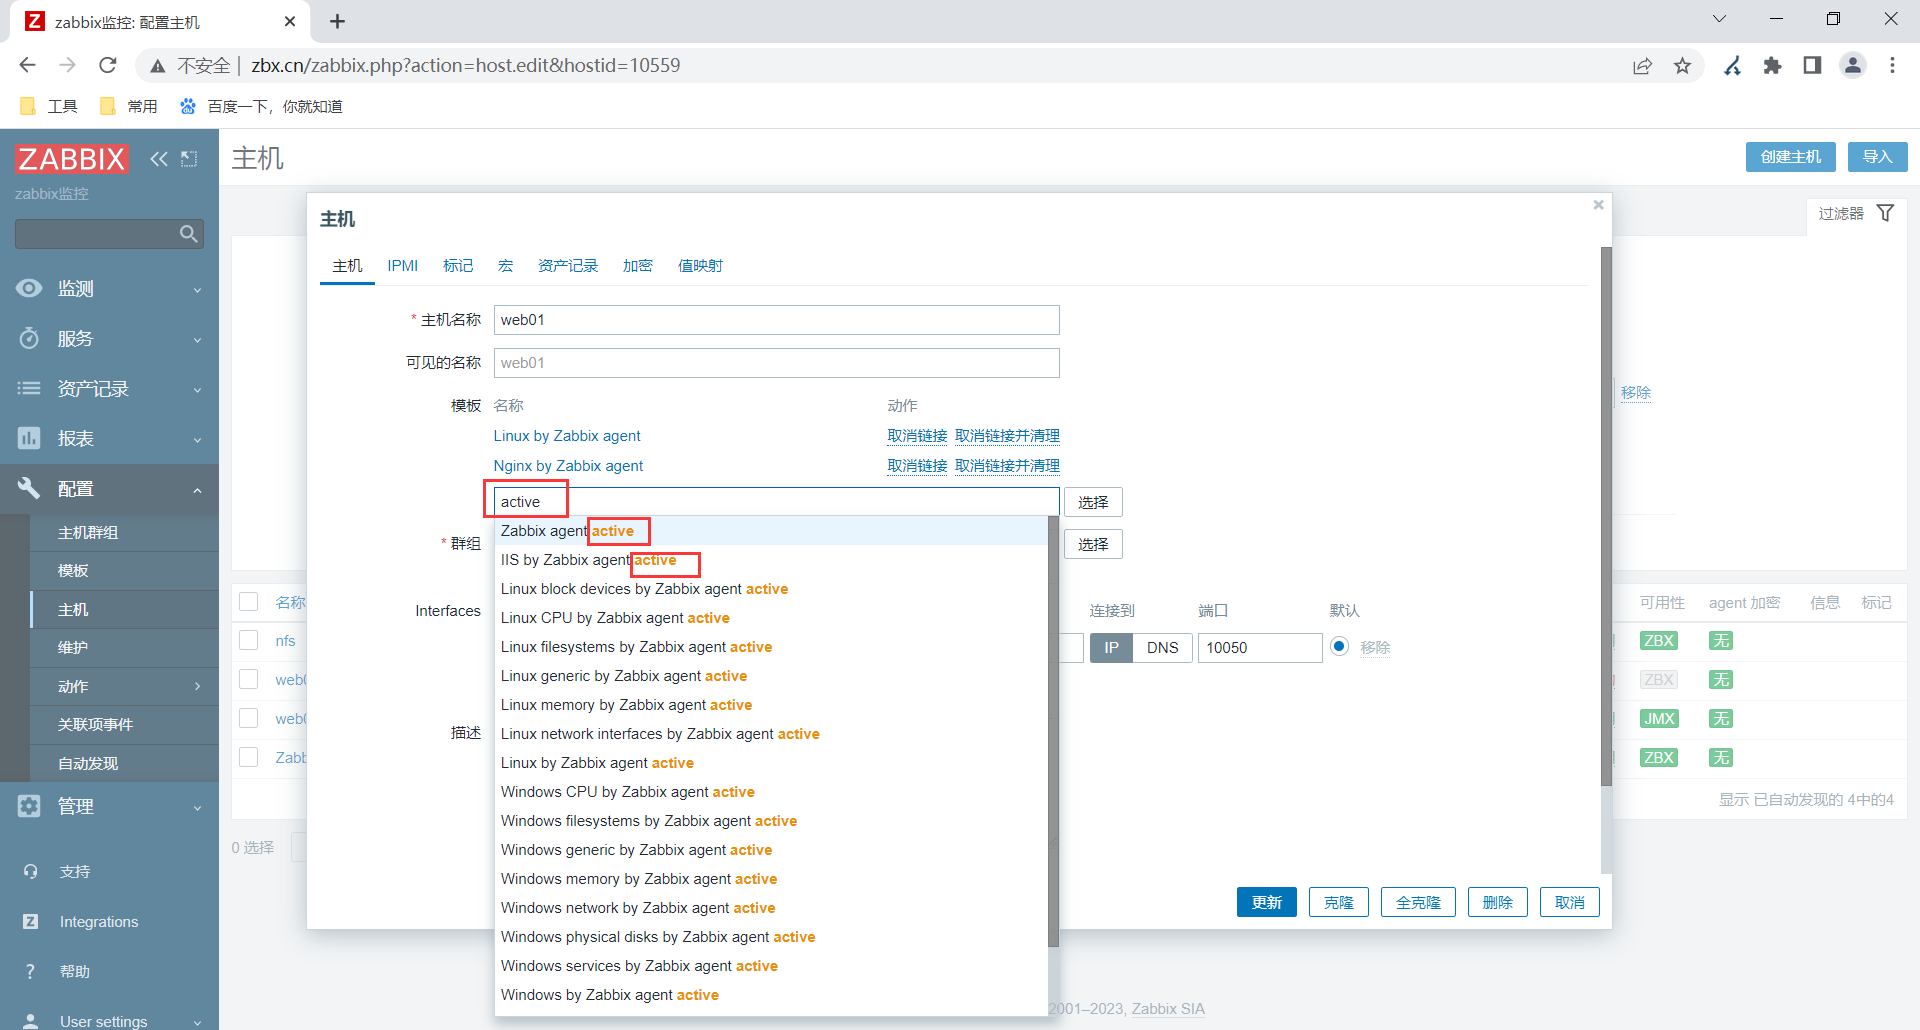This screenshot has width=1920, height=1030.
Task: Click the 克隆 clone button
Action: [x=1339, y=902]
